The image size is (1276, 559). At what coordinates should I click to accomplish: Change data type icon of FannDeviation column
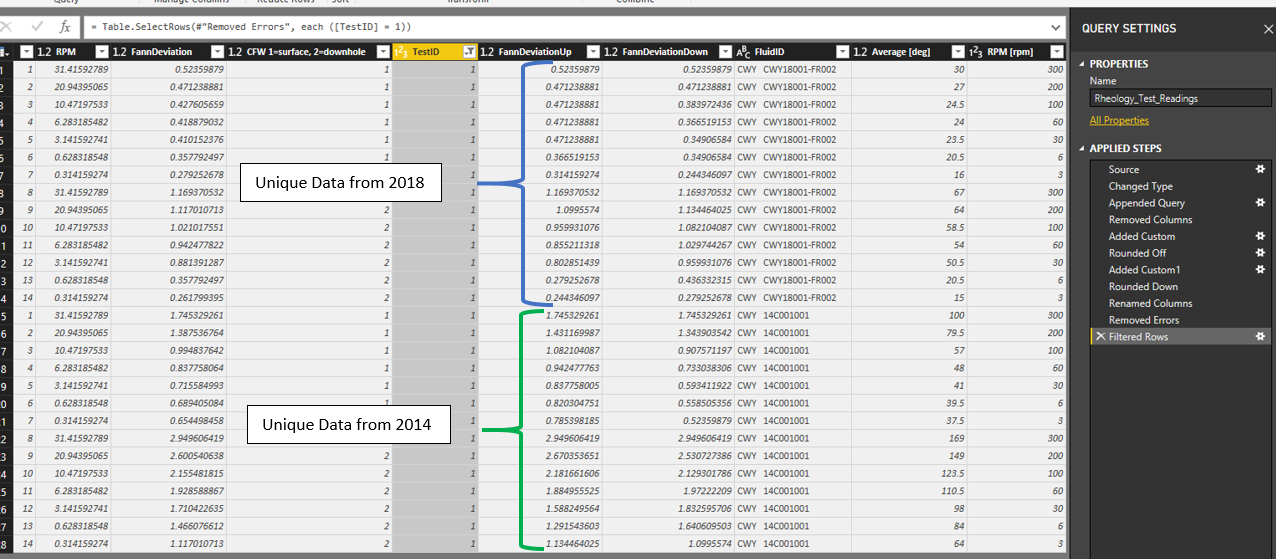(120, 51)
